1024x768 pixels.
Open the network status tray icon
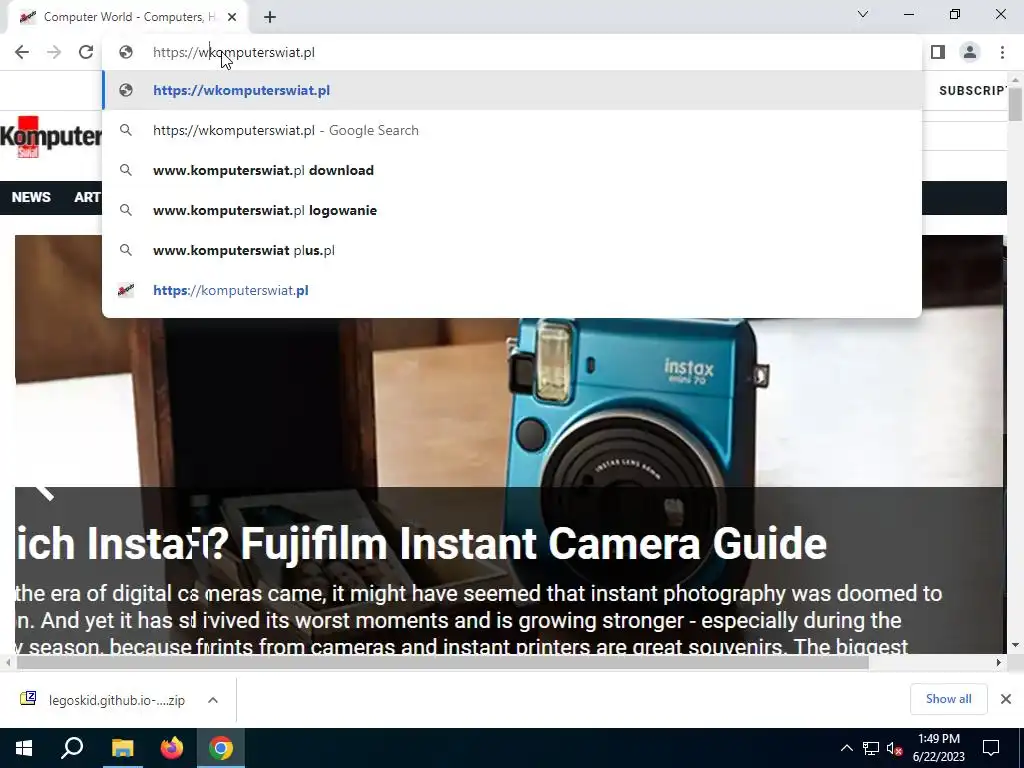coord(871,748)
